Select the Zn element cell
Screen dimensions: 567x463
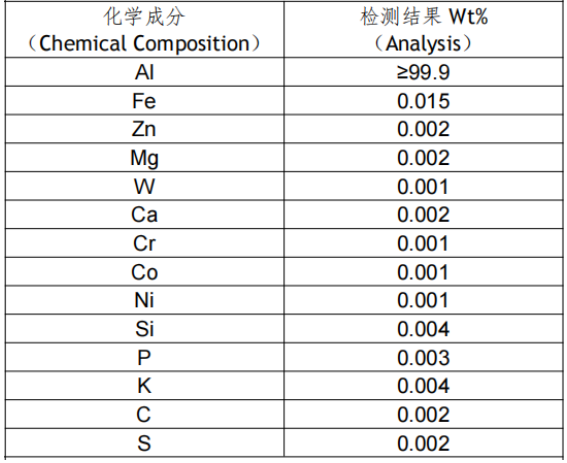145,129
